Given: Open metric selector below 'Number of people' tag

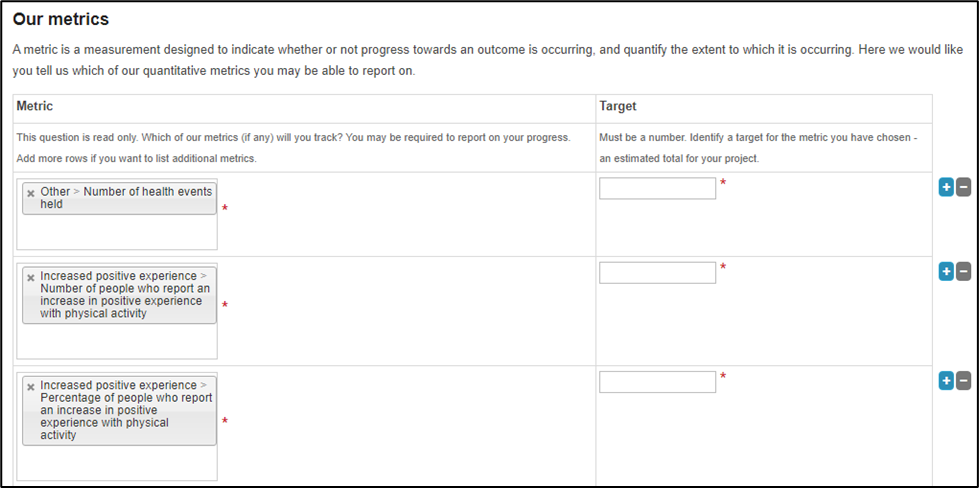Looking at the screenshot, I should point(117,341).
